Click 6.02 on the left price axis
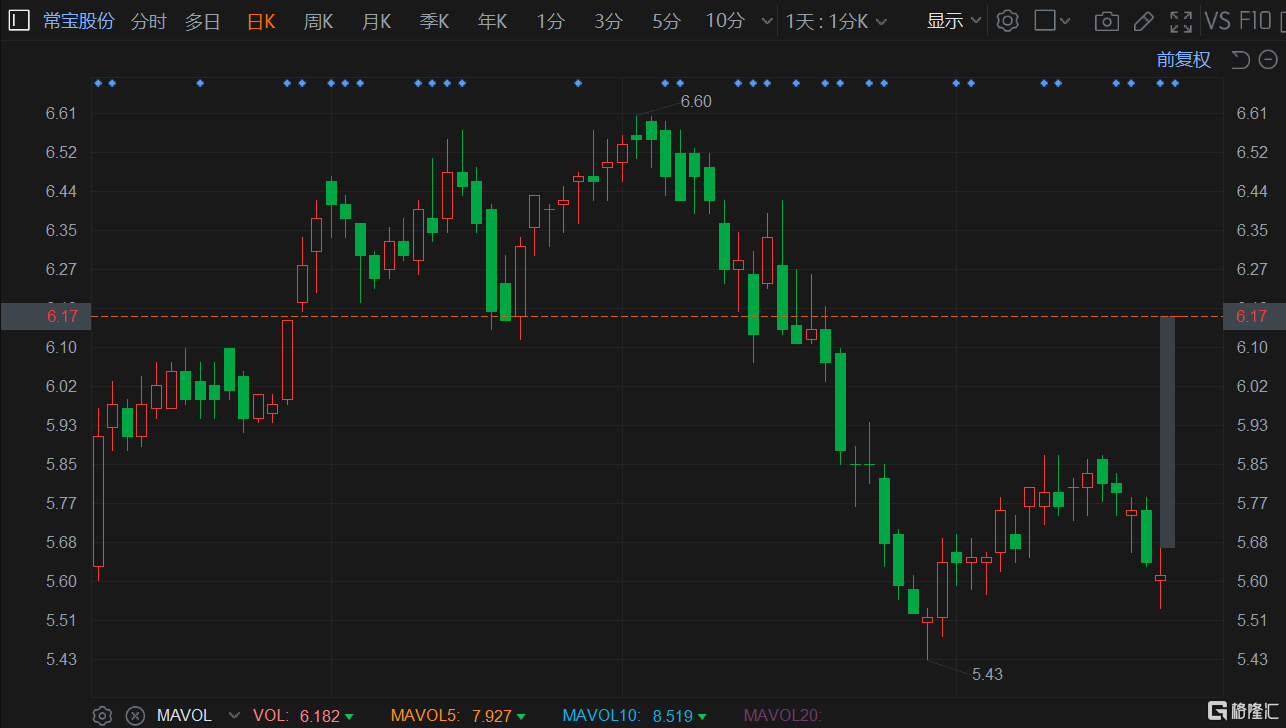Image resolution: width=1286 pixels, height=728 pixels. coord(61,386)
